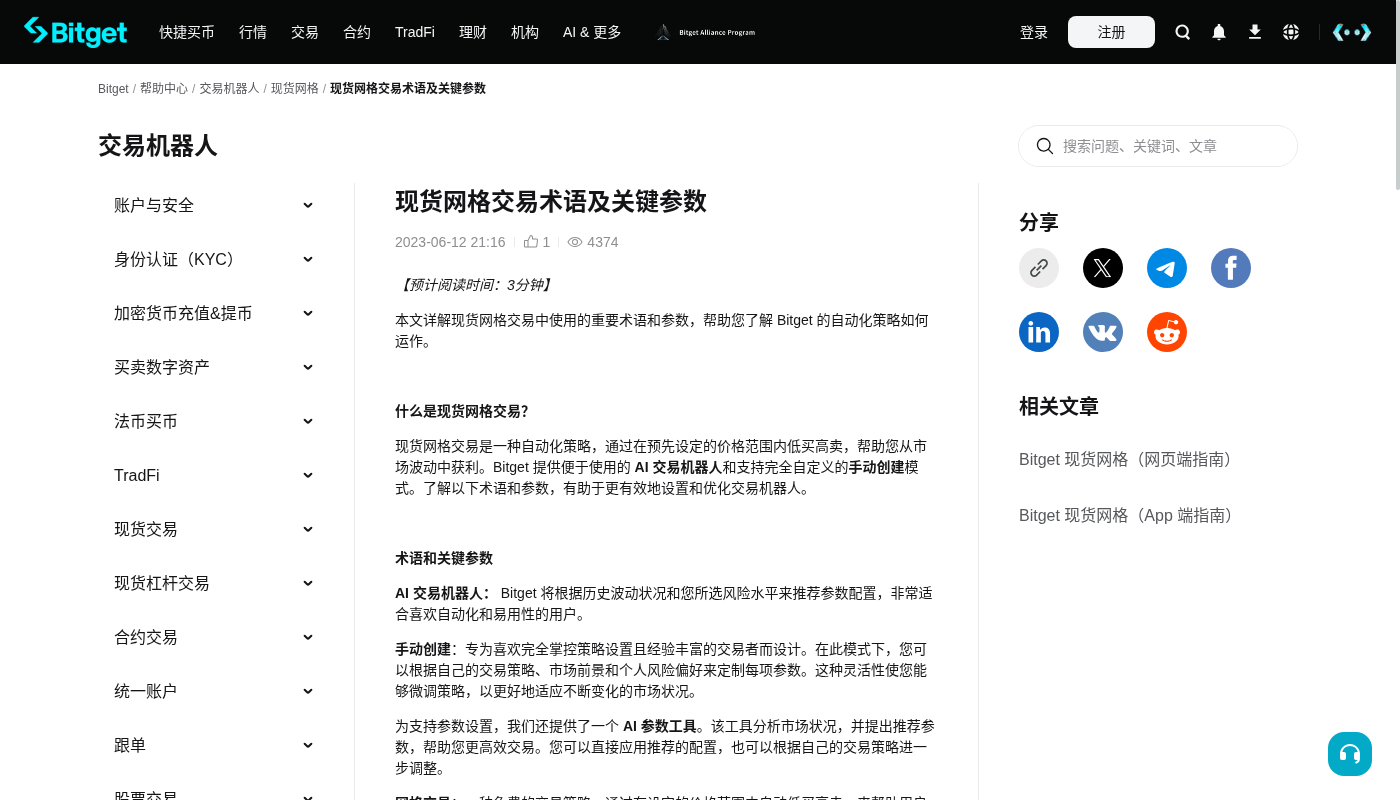Share the article on LinkedIn
The width and height of the screenshot is (1400, 800).
point(1039,332)
